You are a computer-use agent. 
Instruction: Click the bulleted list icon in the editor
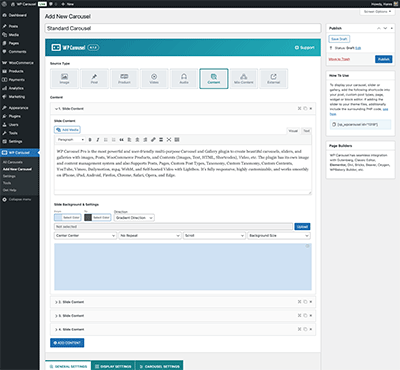tap(106, 140)
